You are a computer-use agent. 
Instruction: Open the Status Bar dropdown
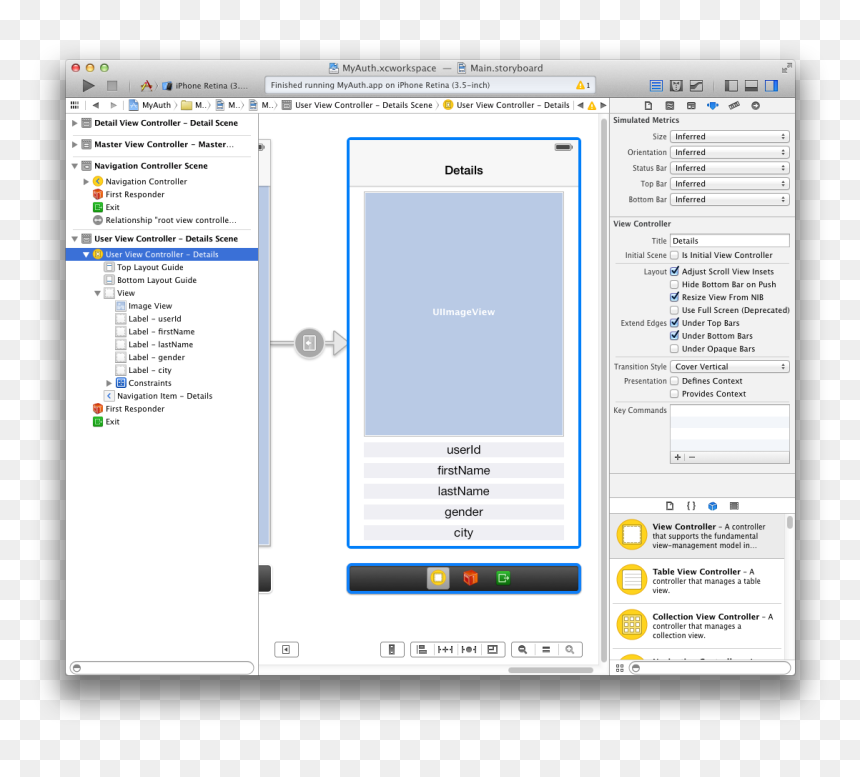(729, 168)
